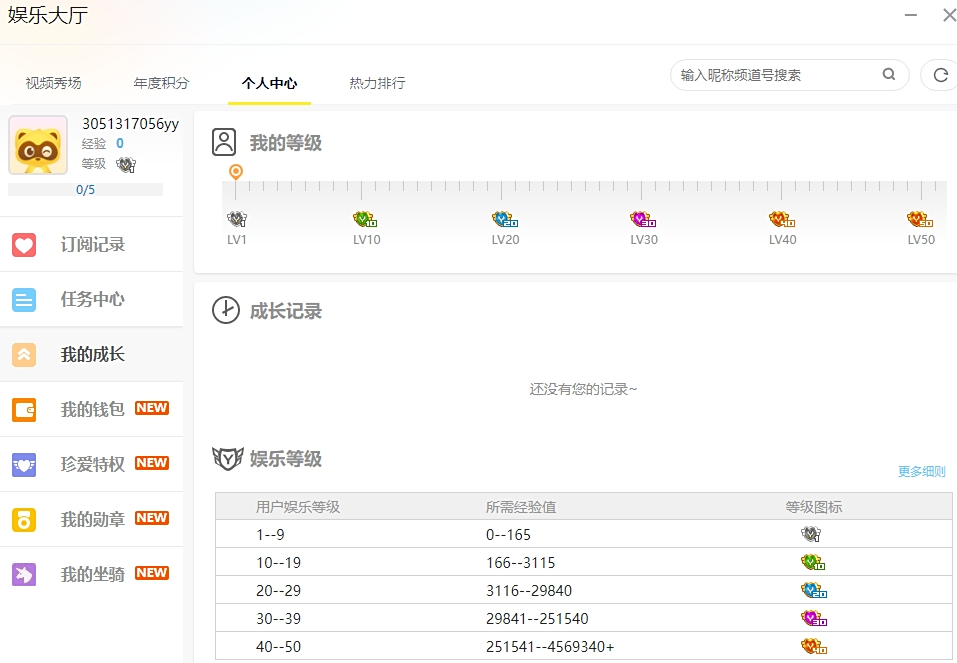
Task: Click the 0/5 experience progress bar
Action: 85,190
